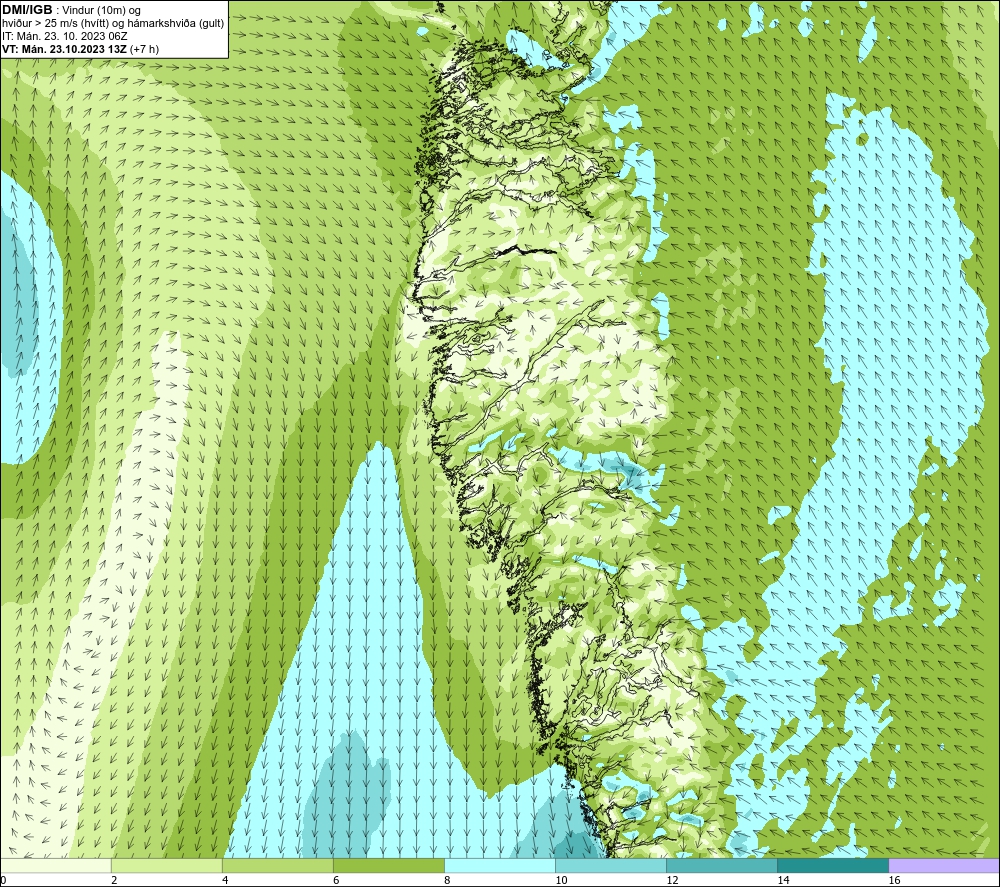
Task: Click the 4–6 m/s green colorbar swatch
Action: (x=277, y=865)
